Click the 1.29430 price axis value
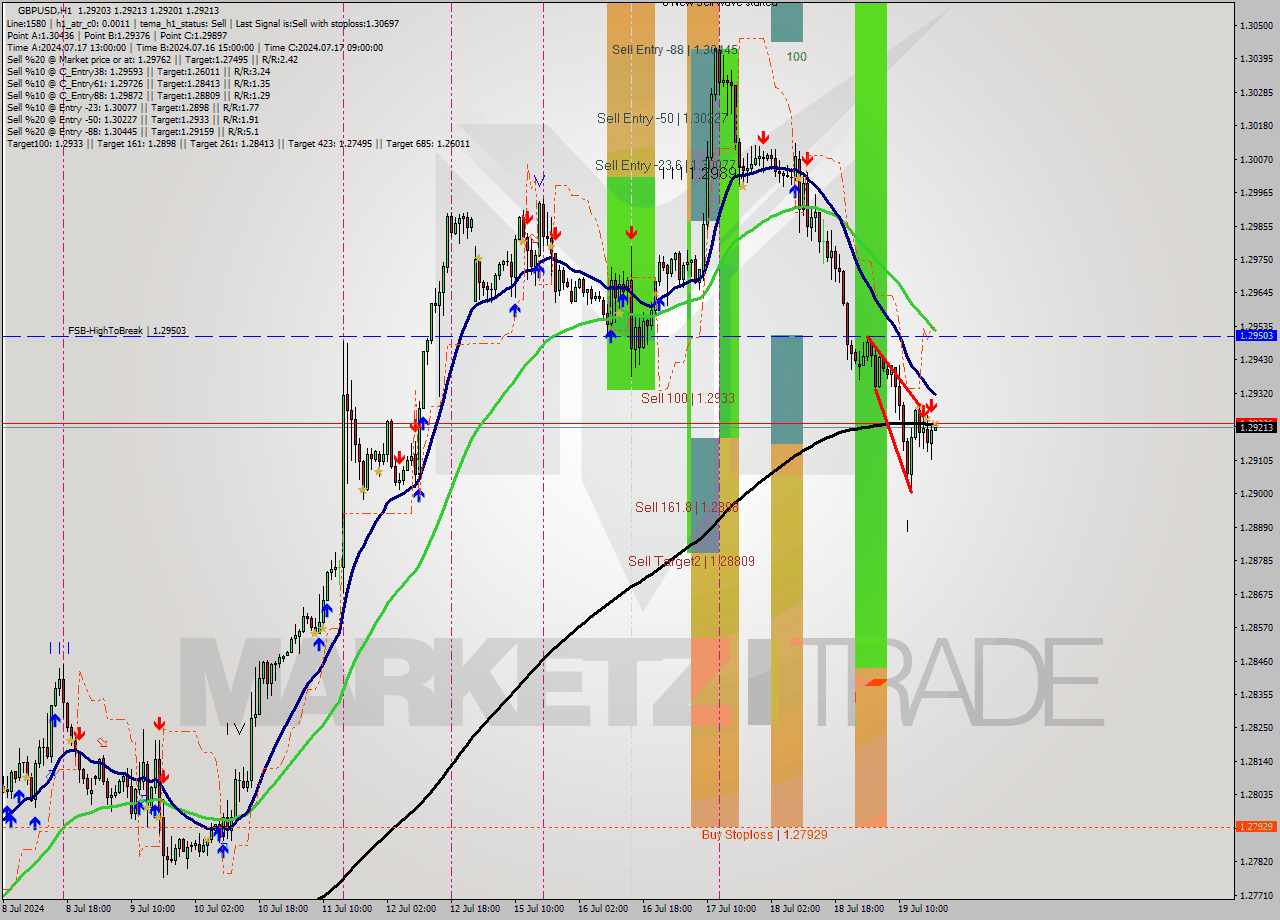 (x=1256, y=360)
